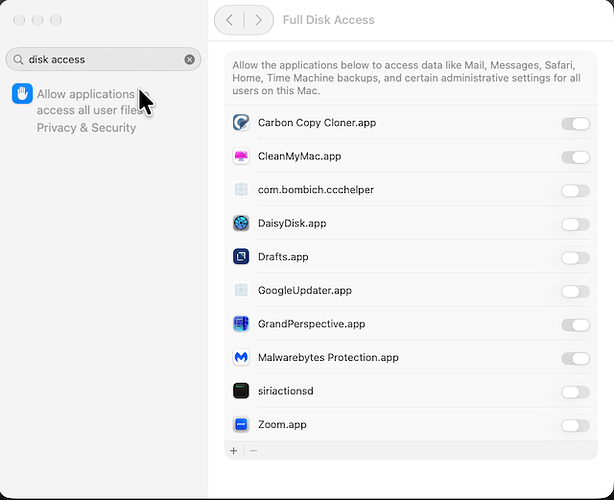This screenshot has height=500, width=614.
Task: Select the 'com.bombich.ccchelper' row text
Action: (x=316, y=190)
